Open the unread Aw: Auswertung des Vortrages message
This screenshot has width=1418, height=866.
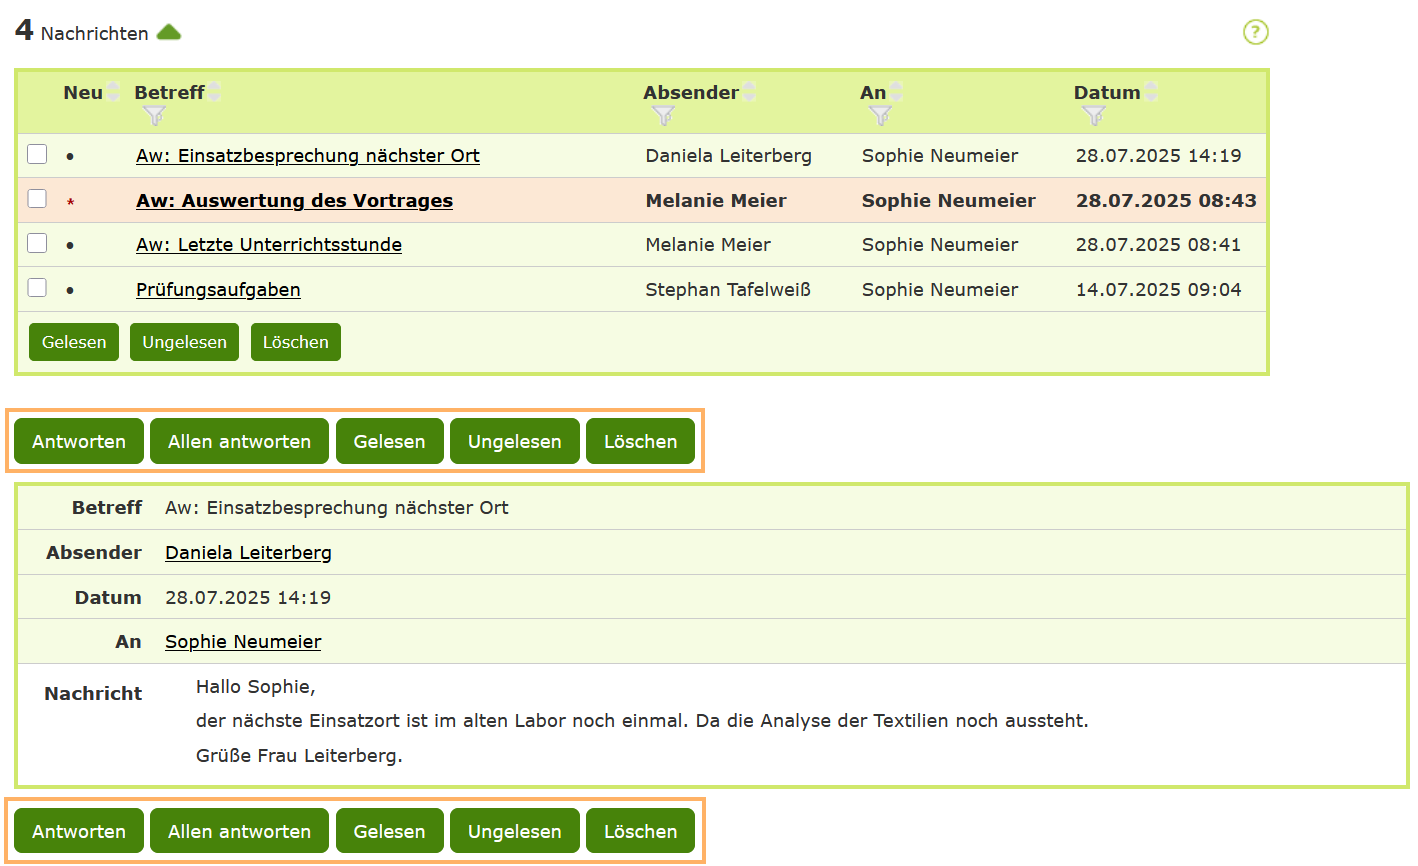point(294,201)
